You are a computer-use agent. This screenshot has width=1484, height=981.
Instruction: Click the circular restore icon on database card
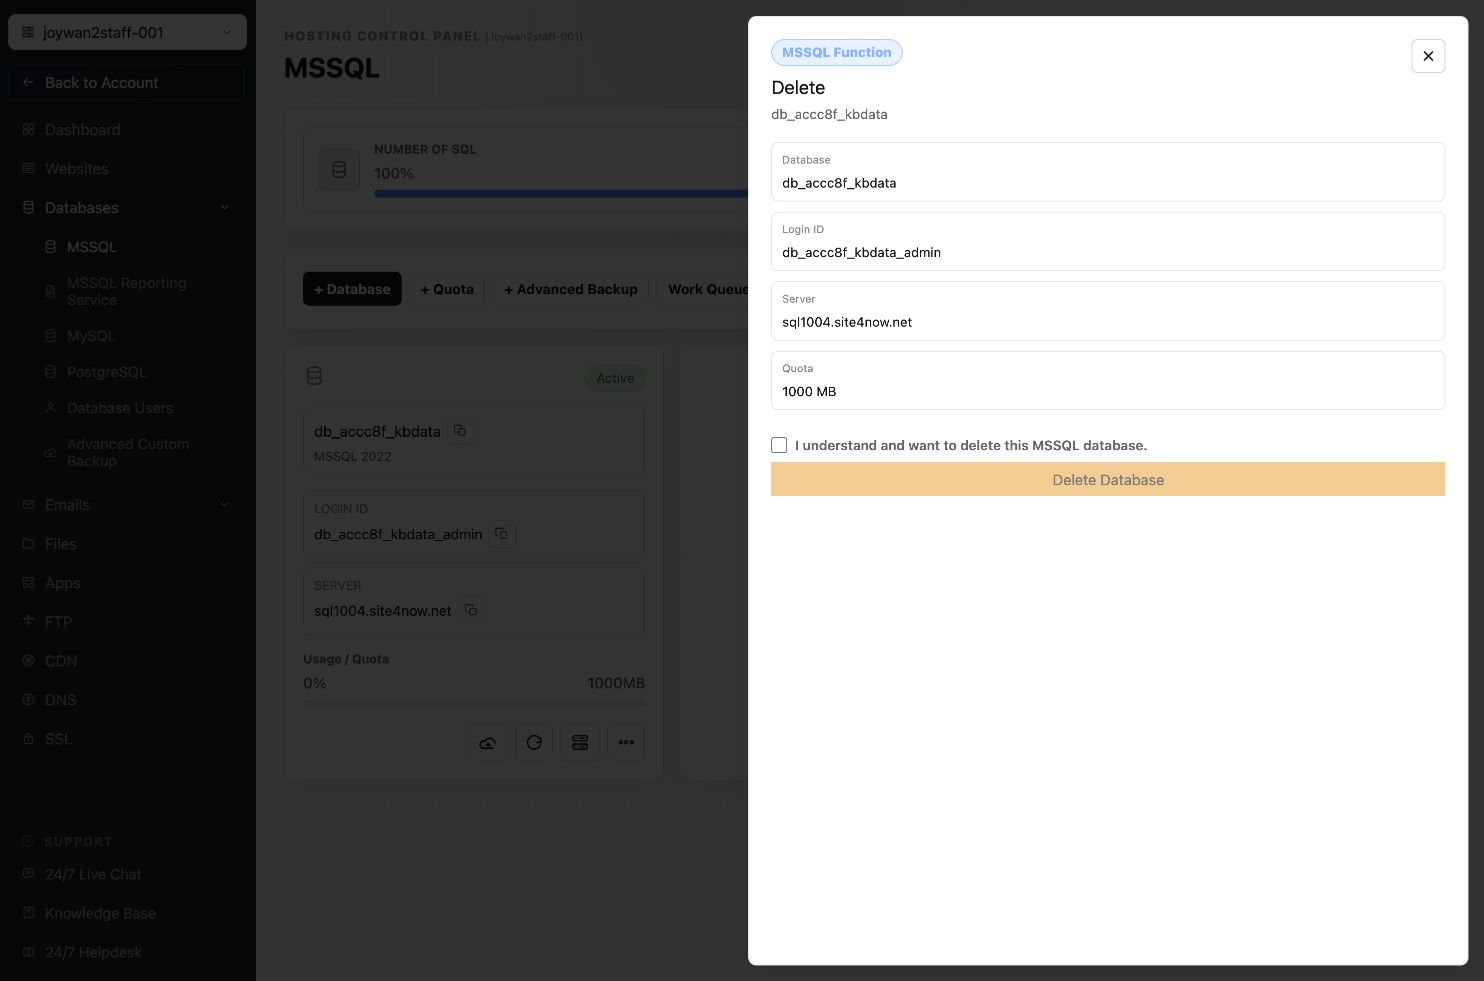[x=534, y=742]
